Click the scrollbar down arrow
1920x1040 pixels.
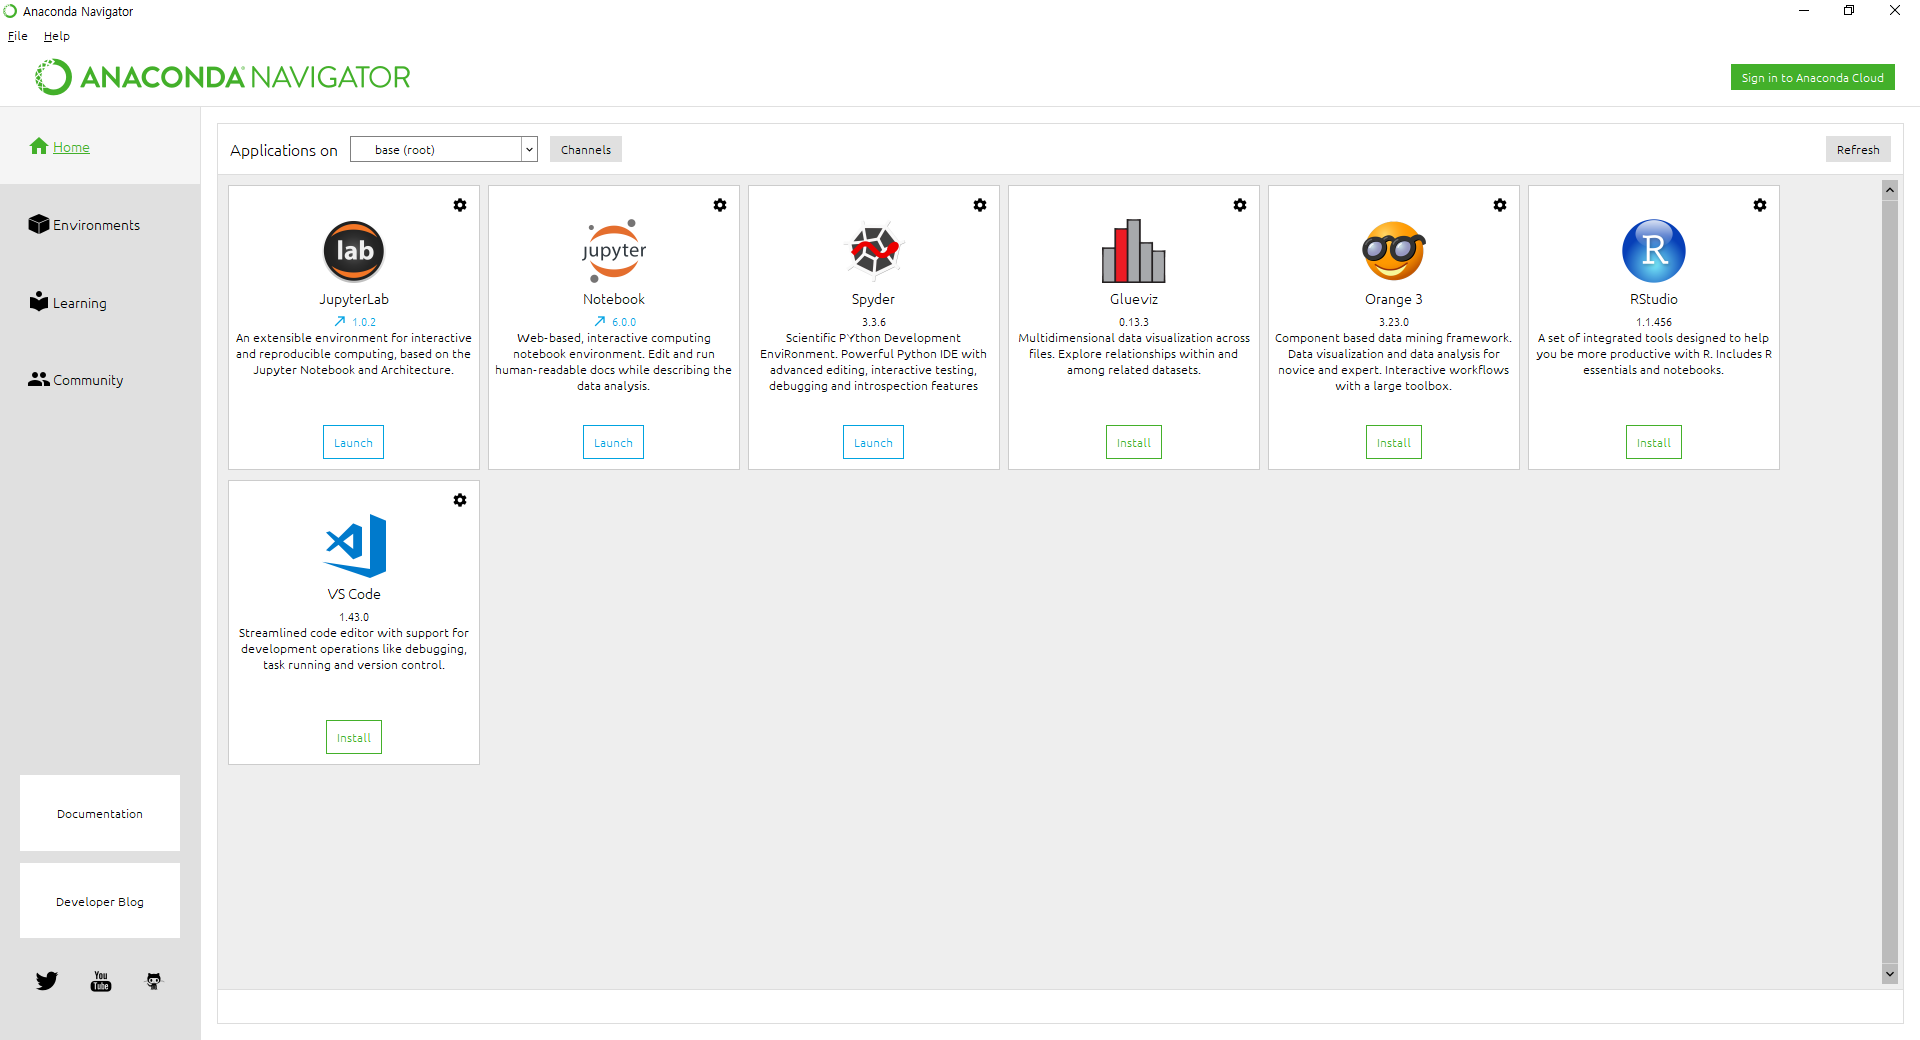click(1890, 974)
